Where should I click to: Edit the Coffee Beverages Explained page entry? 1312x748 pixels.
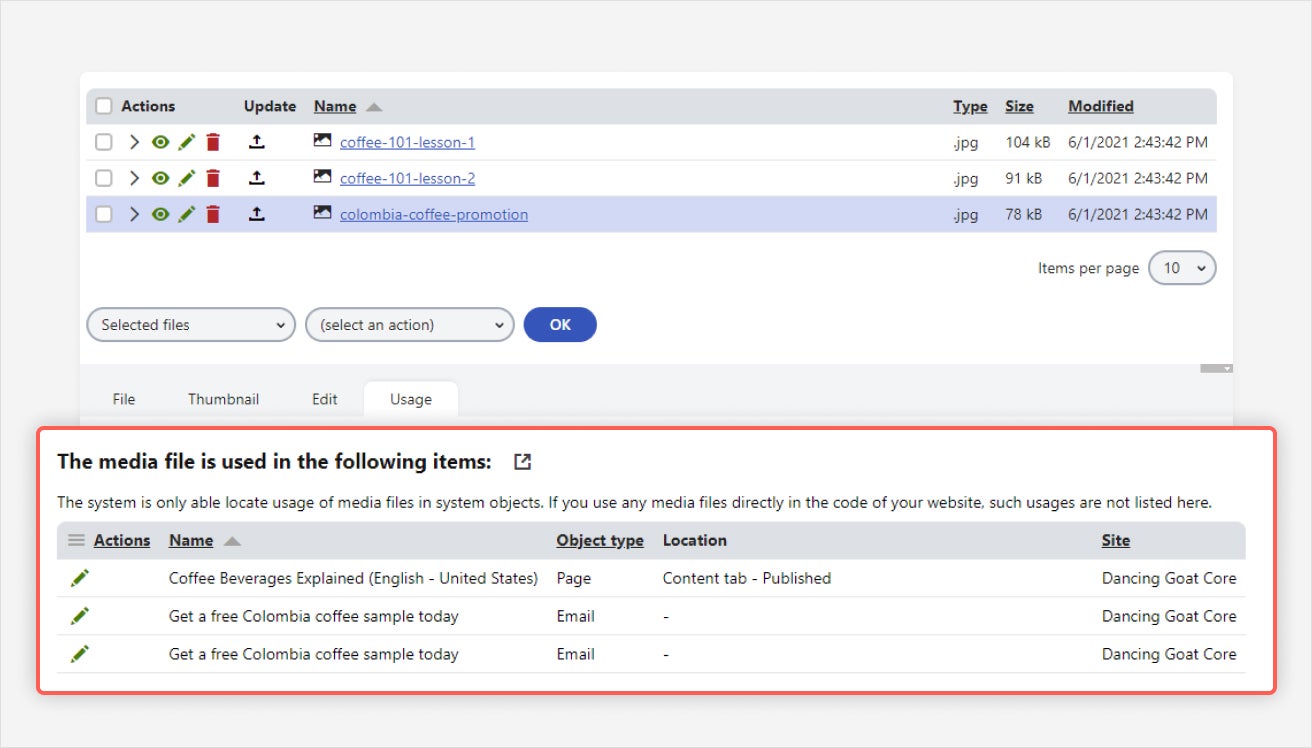click(80, 578)
